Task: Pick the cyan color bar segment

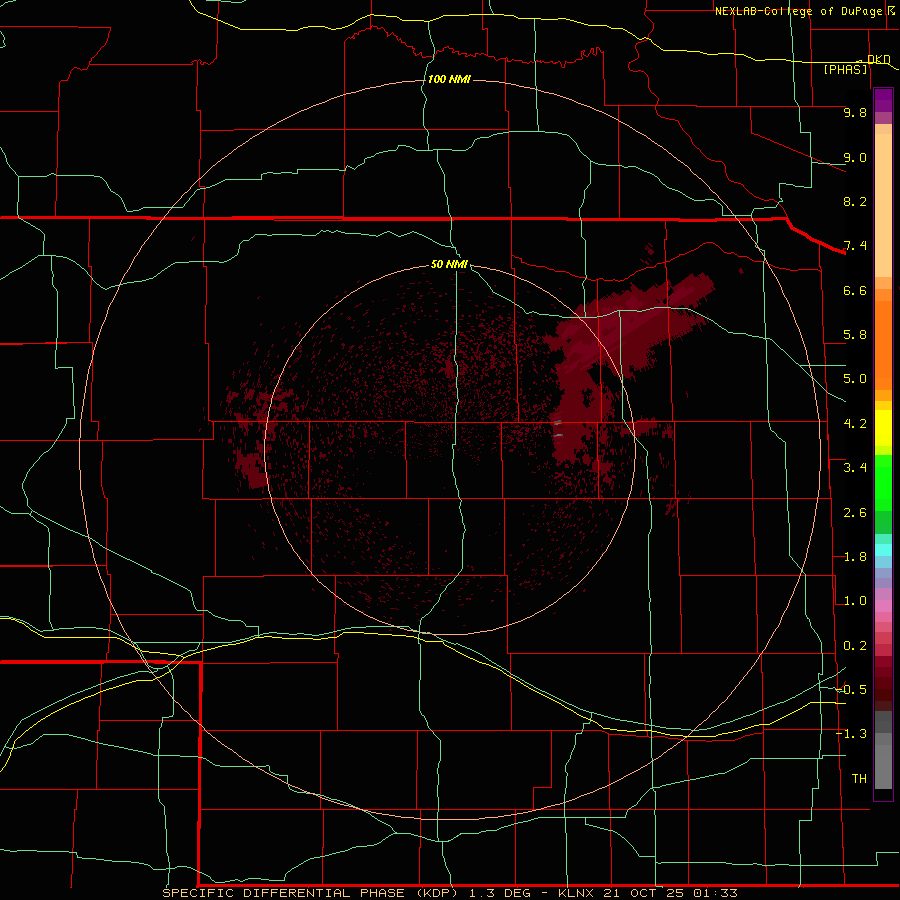Action: coord(883,550)
